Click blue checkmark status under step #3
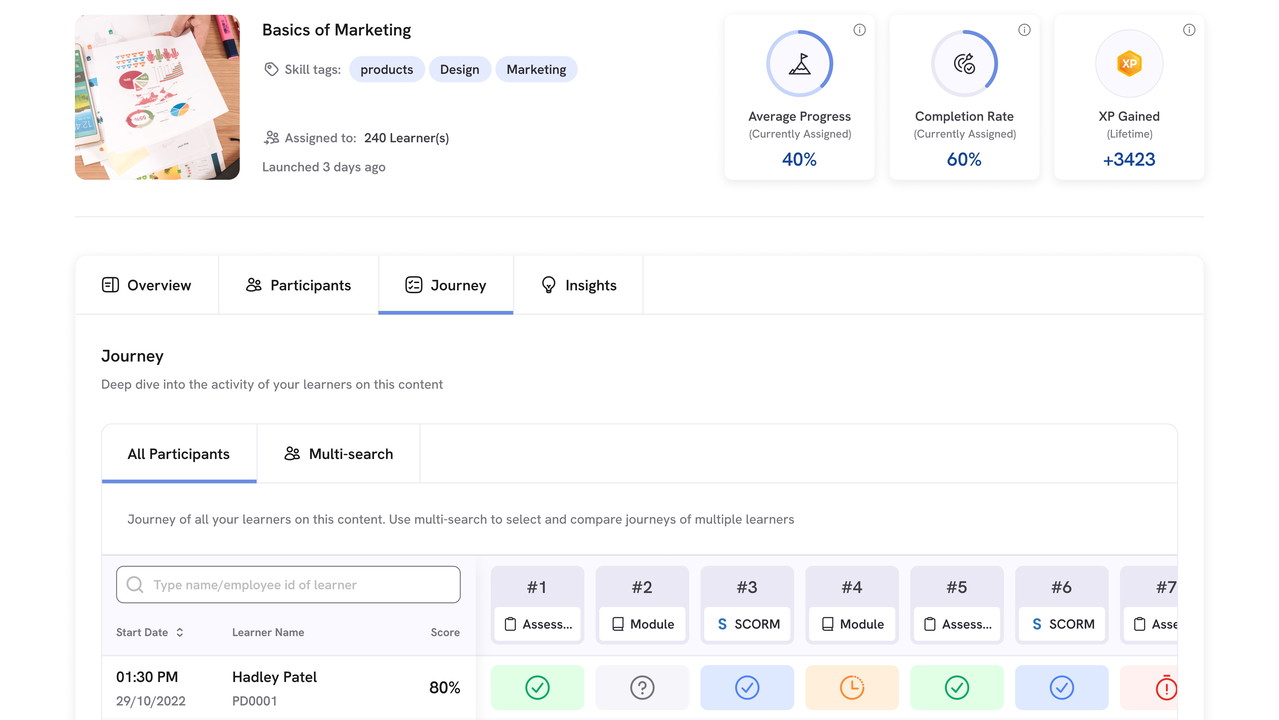 pyautogui.click(x=747, y=688)
